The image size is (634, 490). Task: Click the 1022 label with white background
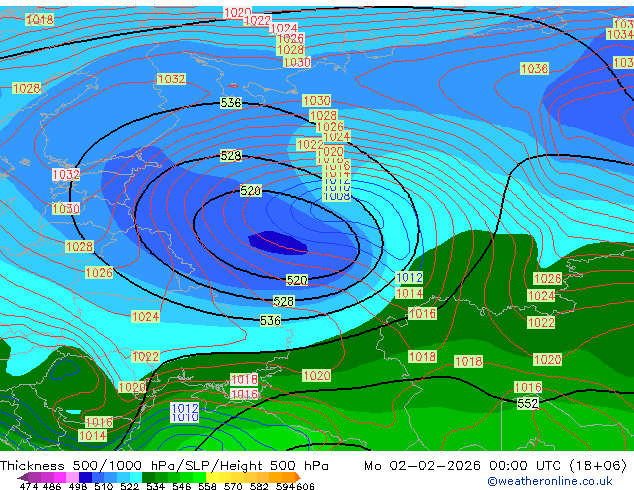[258, 20]
